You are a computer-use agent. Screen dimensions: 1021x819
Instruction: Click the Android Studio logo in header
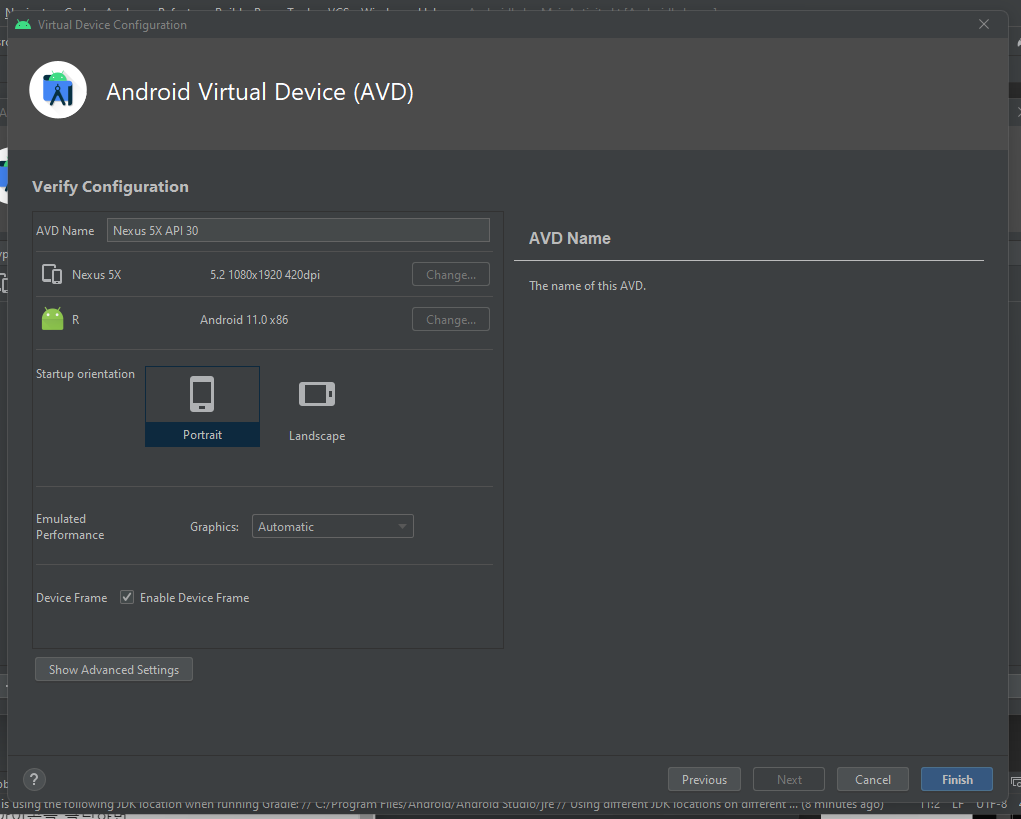tap(58, 90)
